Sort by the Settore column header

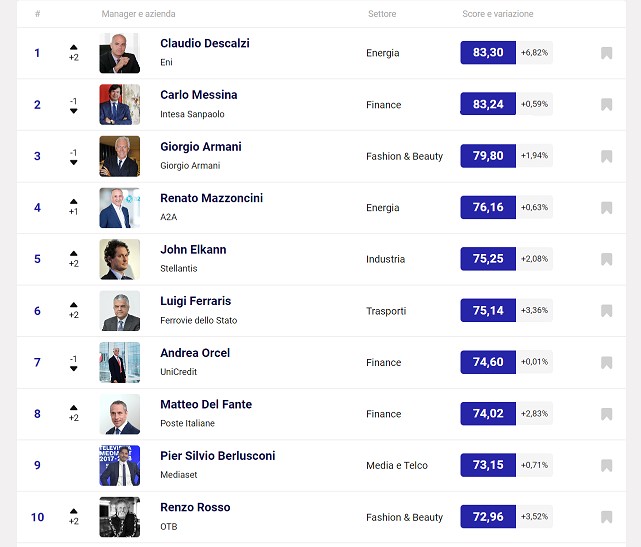[381, 14]
